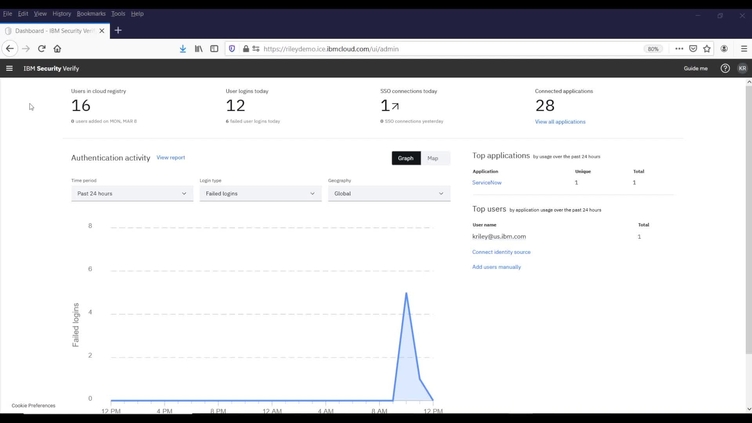Open the Library bookshelf icon

(x=198, y=48)
